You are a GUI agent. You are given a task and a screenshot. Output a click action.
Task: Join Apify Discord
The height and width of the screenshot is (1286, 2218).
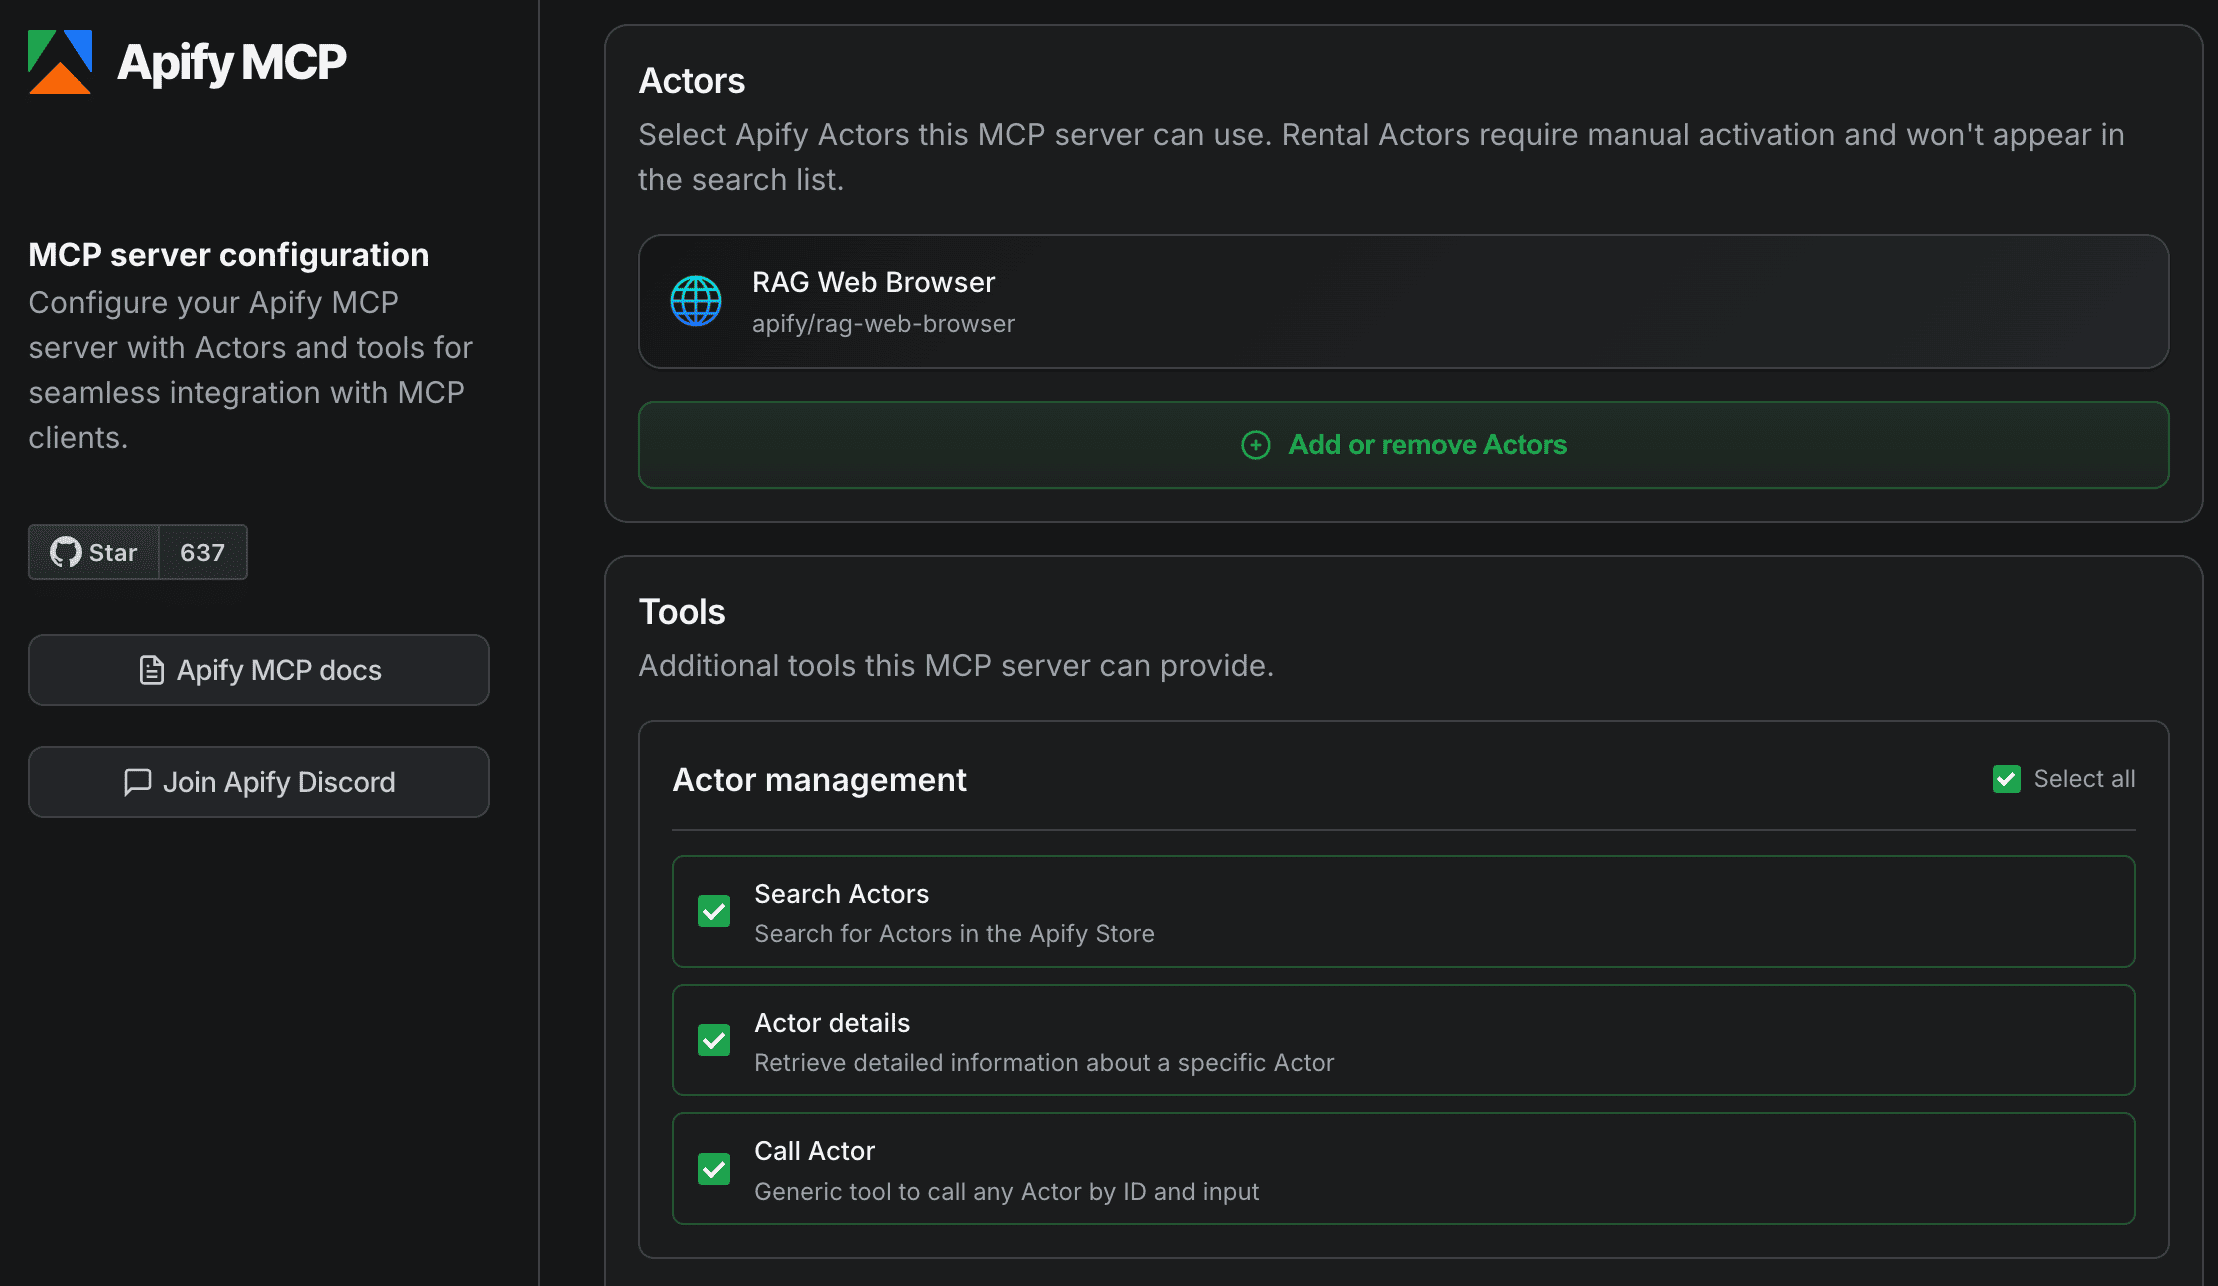[x=258, y=781]
